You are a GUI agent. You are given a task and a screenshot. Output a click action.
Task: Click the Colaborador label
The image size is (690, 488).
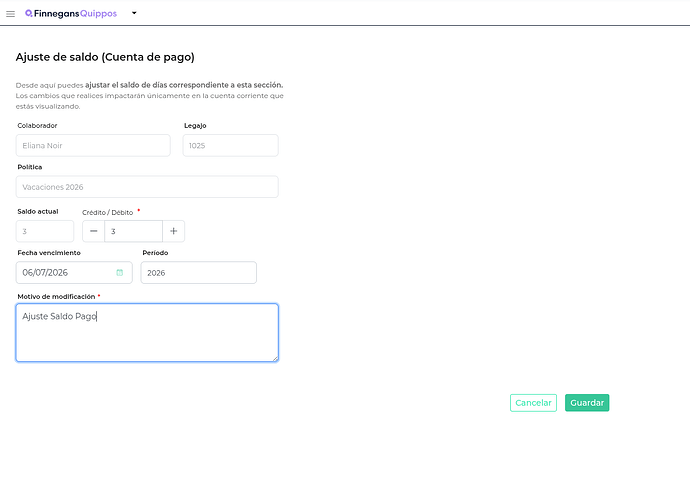coord(37,125)
